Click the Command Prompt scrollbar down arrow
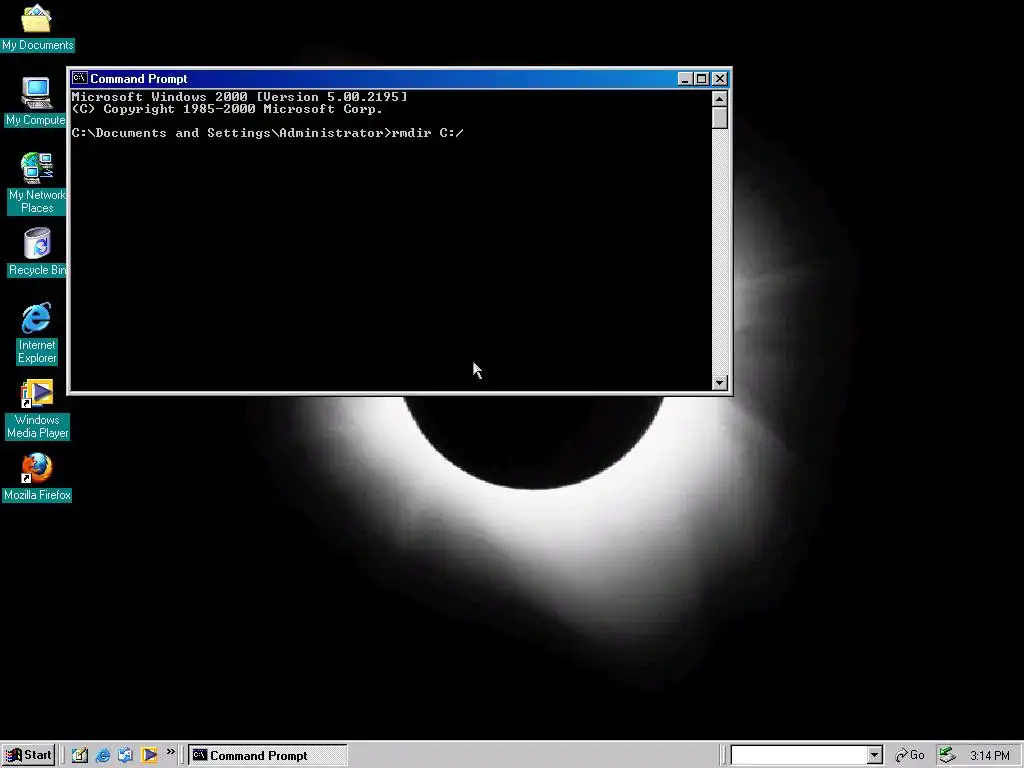 tap(720, 383)
